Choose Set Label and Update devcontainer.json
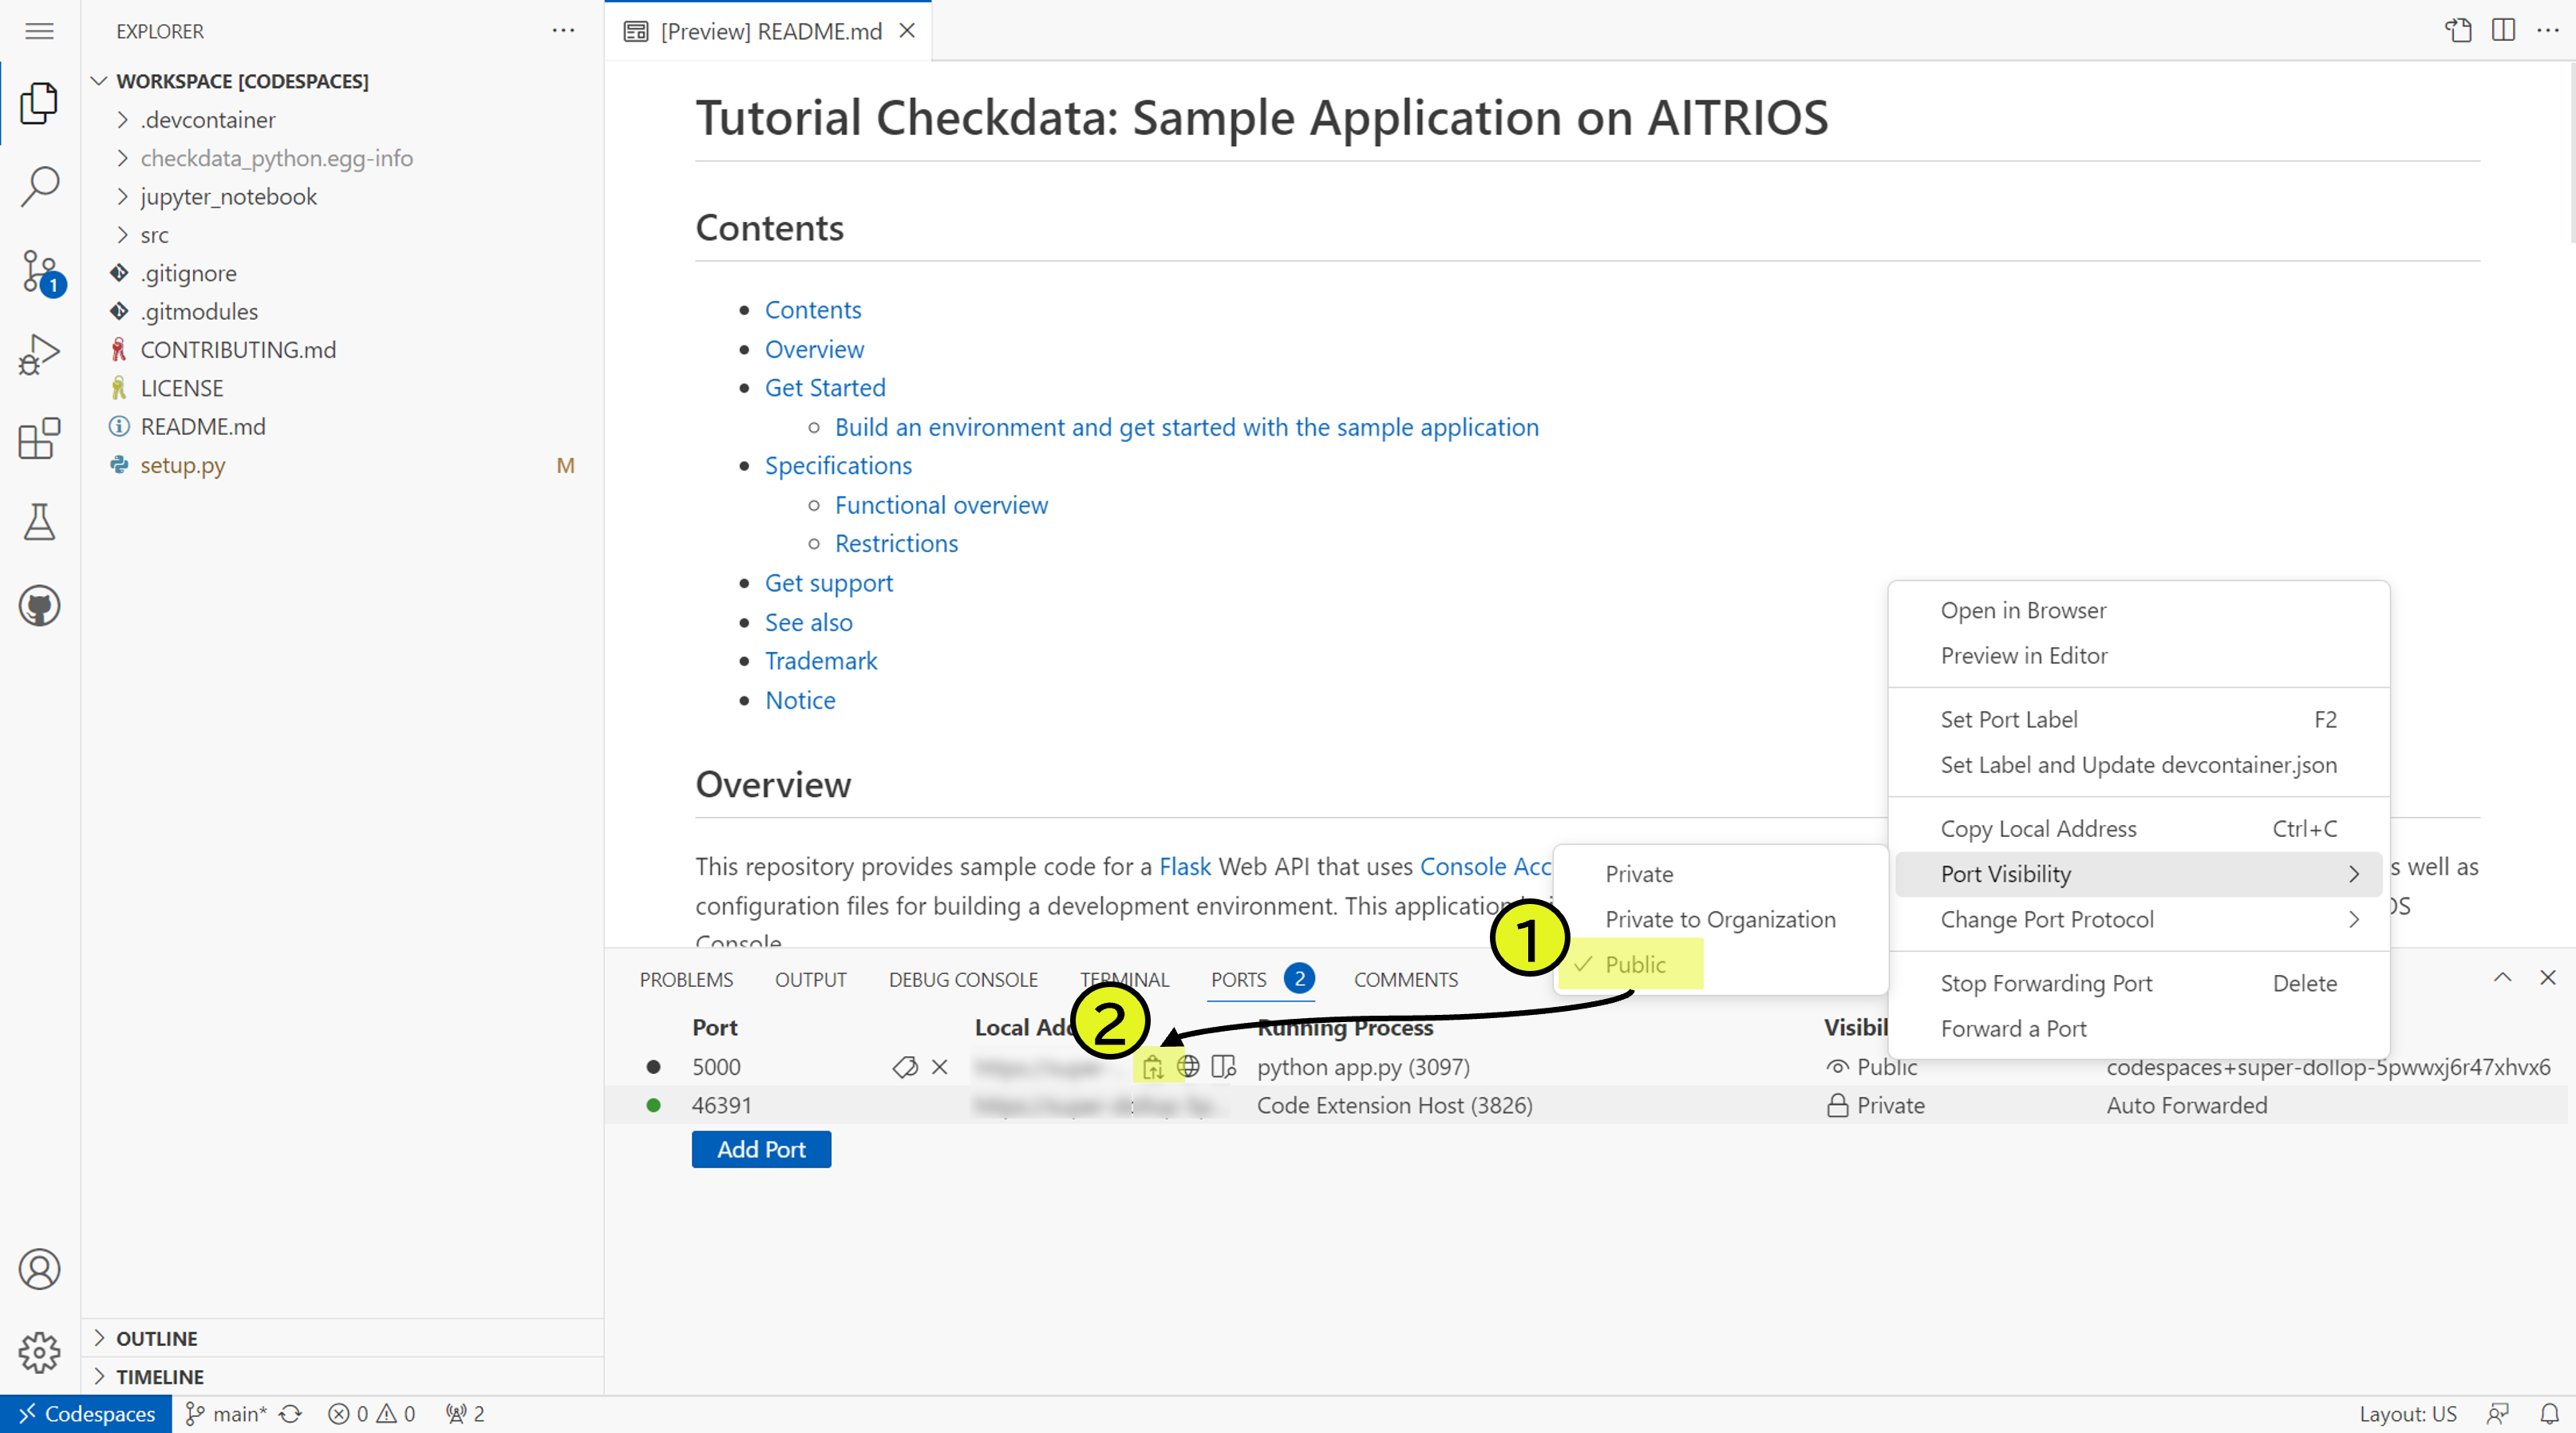2576x1433 pixels. coord(2139,765)
